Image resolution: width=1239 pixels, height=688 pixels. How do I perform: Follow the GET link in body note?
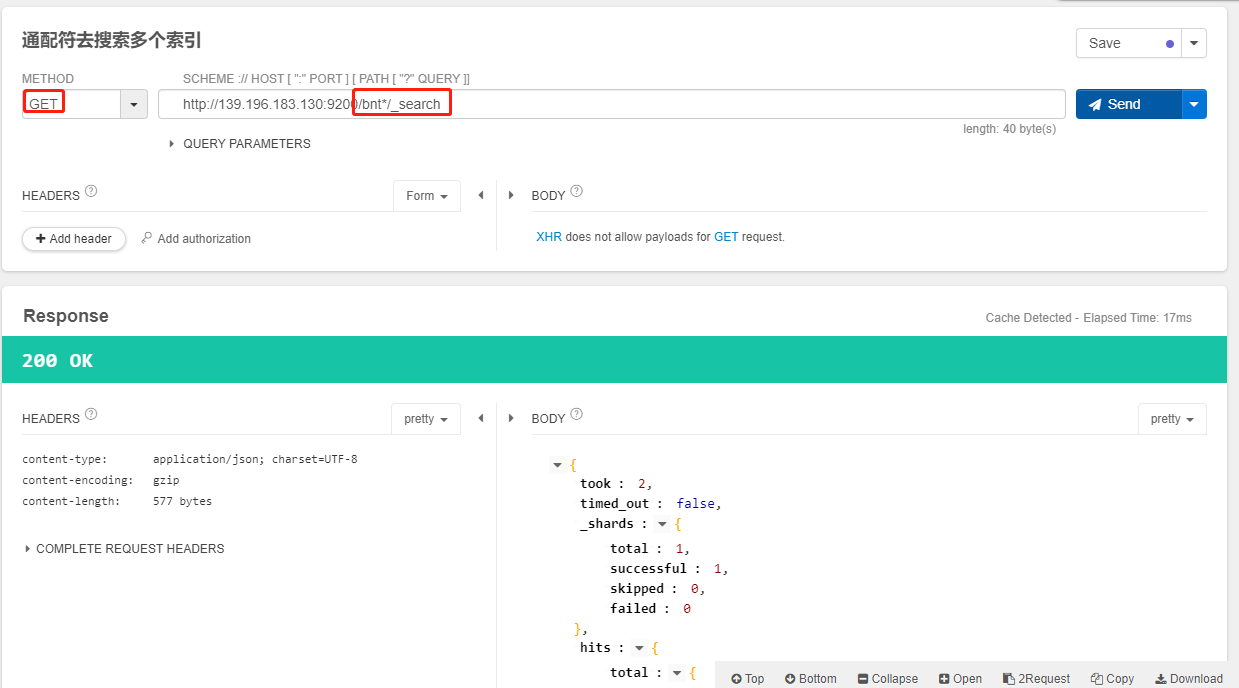726,237
